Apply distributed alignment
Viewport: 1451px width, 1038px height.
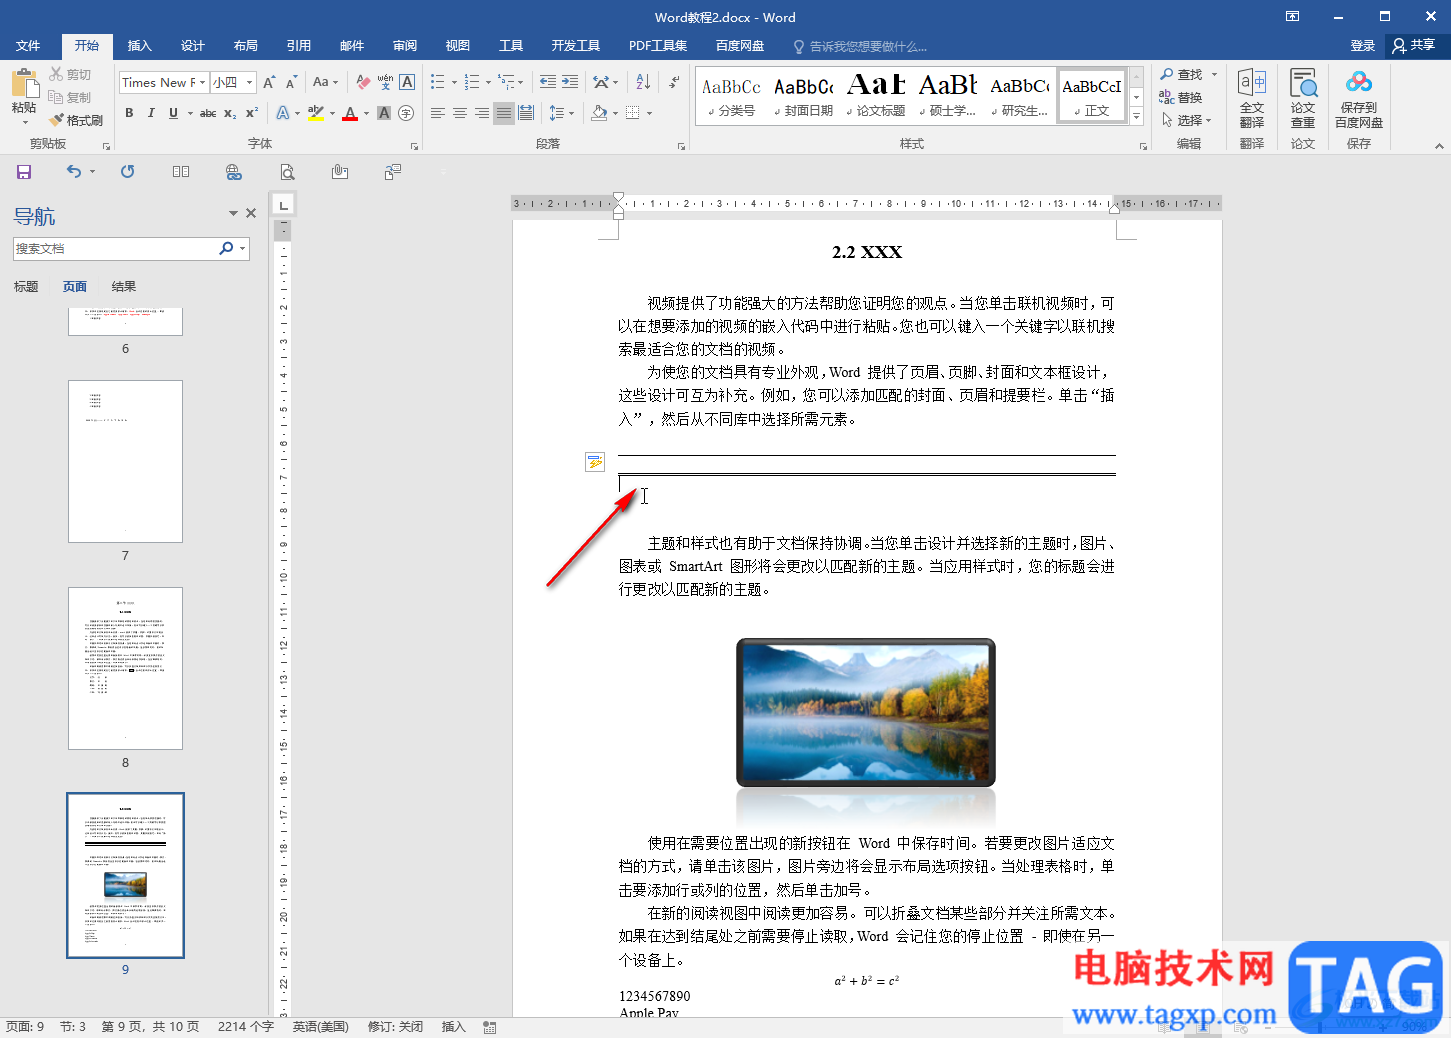(526, 113)
